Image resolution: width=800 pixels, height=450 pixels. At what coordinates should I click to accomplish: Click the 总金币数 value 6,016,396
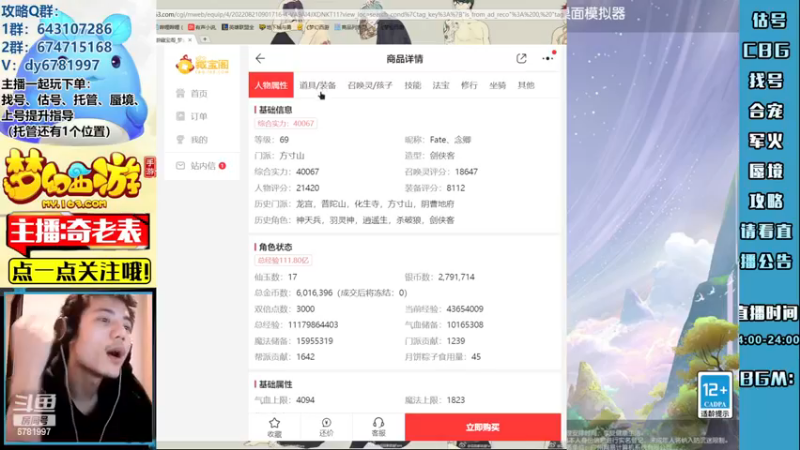tap(314, 293)
